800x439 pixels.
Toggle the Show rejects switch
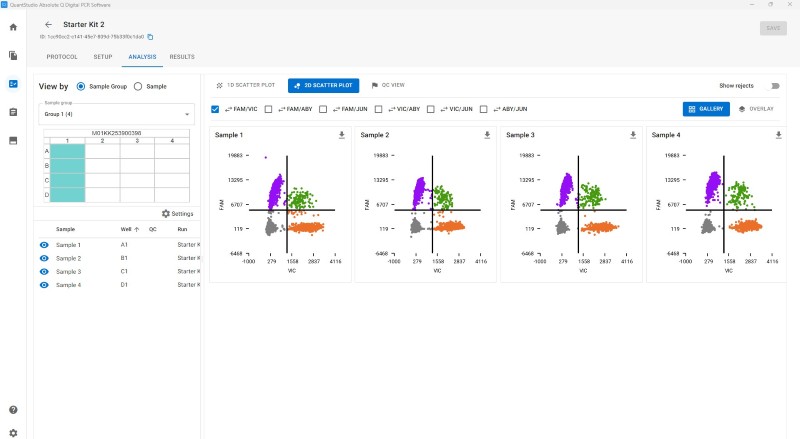coord(774,86)
